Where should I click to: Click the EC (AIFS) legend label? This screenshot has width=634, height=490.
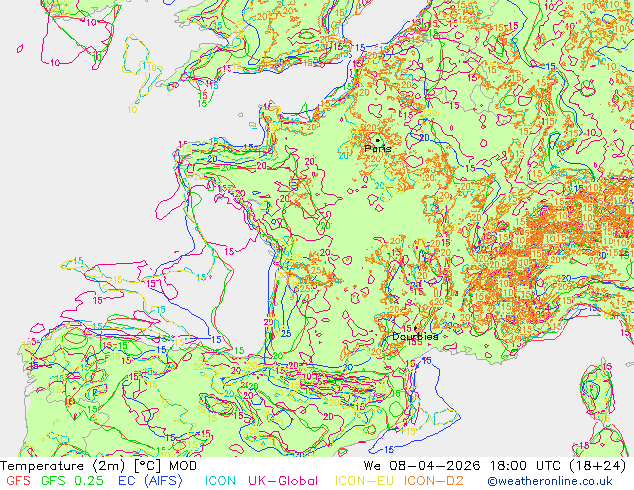(150, 481)
